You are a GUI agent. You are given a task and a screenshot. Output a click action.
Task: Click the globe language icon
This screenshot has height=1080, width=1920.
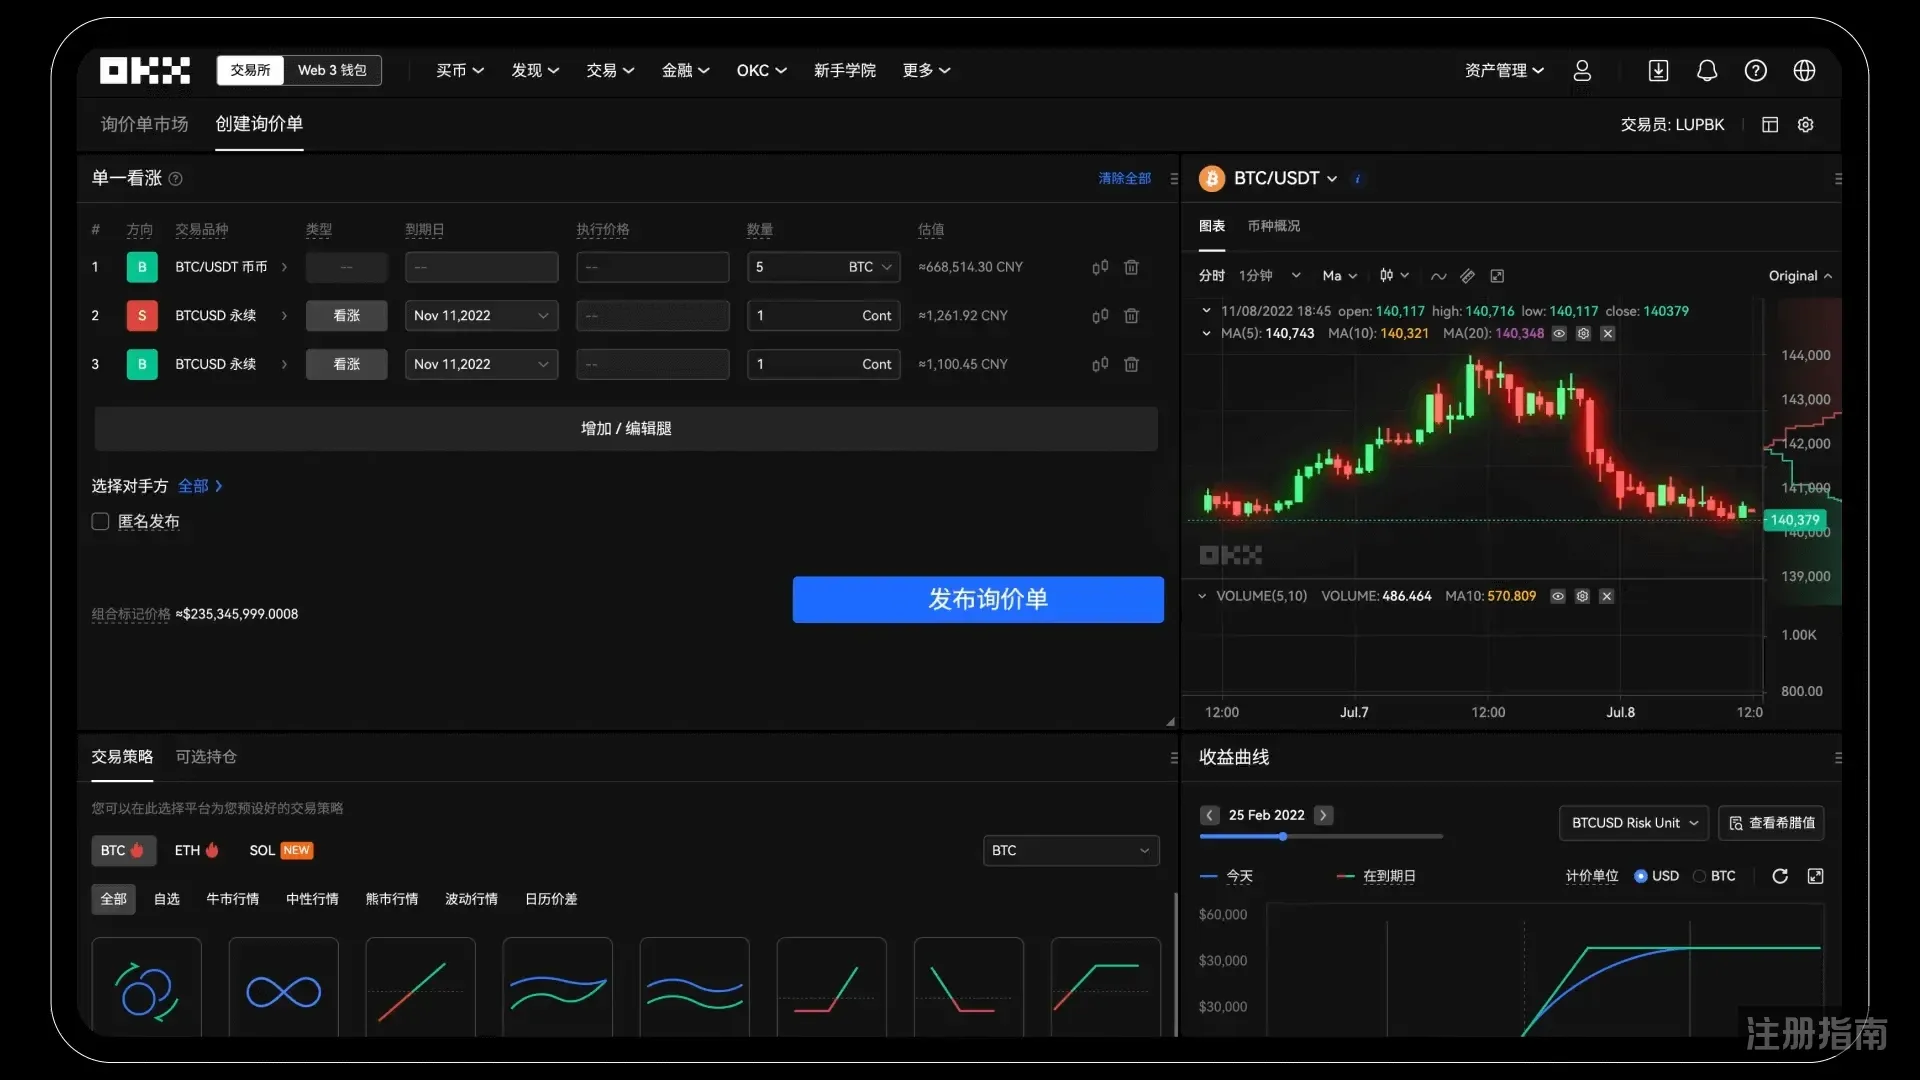(x=1805, y=70)
